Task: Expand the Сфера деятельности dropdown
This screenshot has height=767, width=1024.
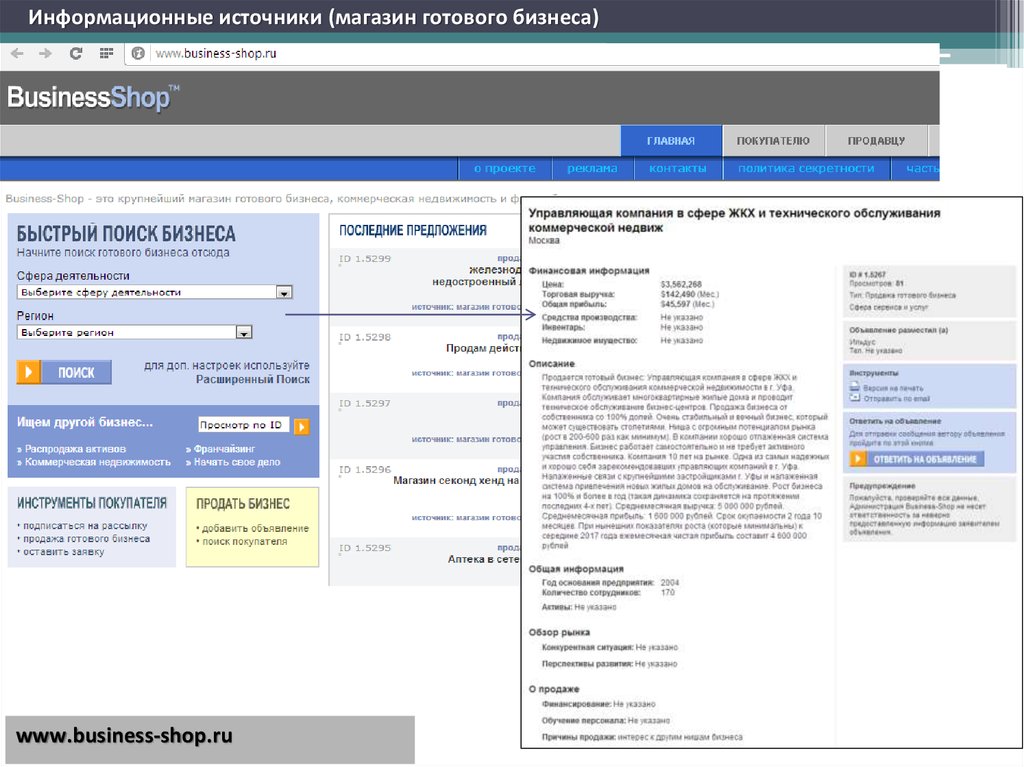Action: 284,293
